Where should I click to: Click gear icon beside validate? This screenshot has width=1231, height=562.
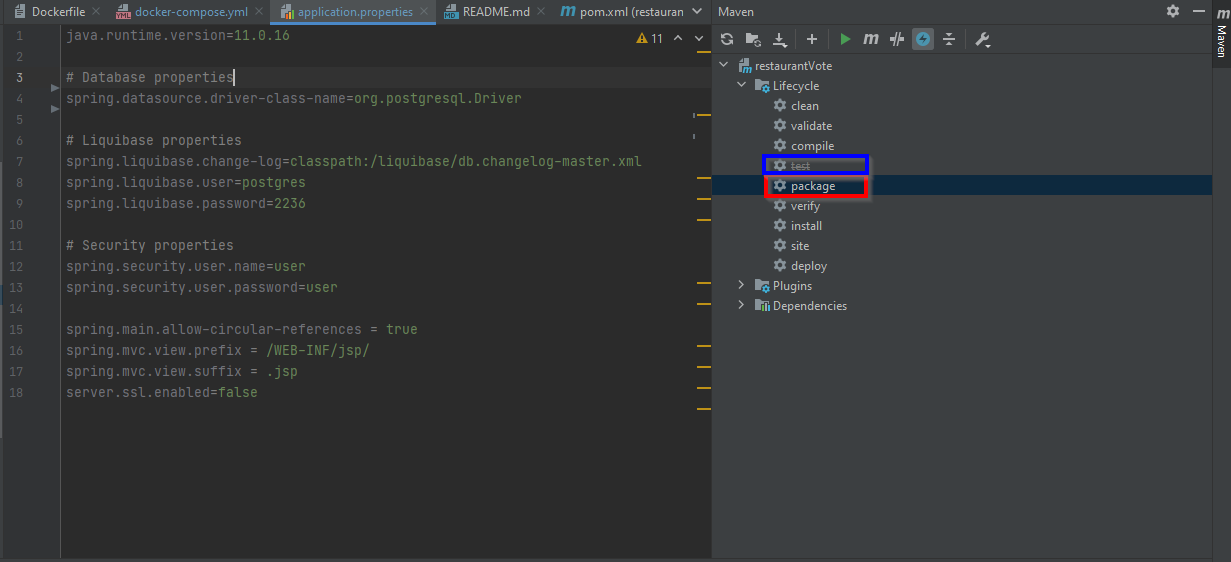tap(780, 126)
